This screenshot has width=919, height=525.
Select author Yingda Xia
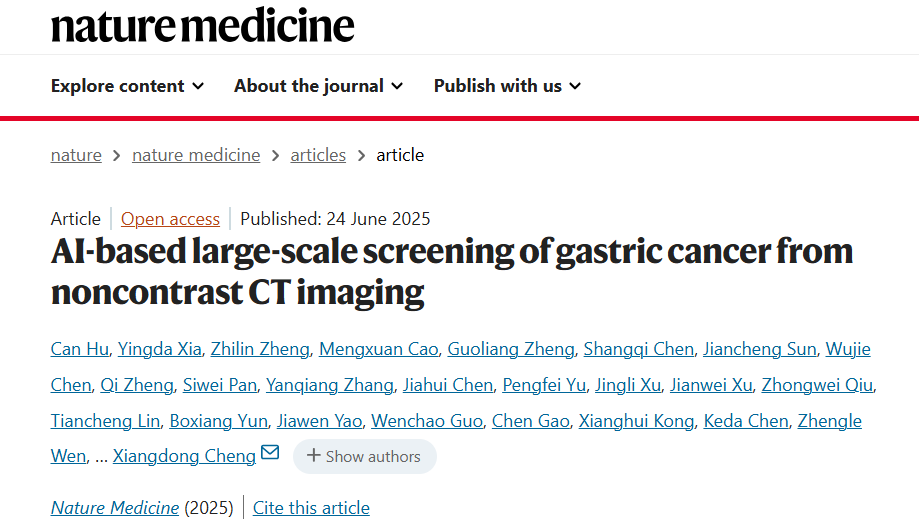(x=160, y=349)
